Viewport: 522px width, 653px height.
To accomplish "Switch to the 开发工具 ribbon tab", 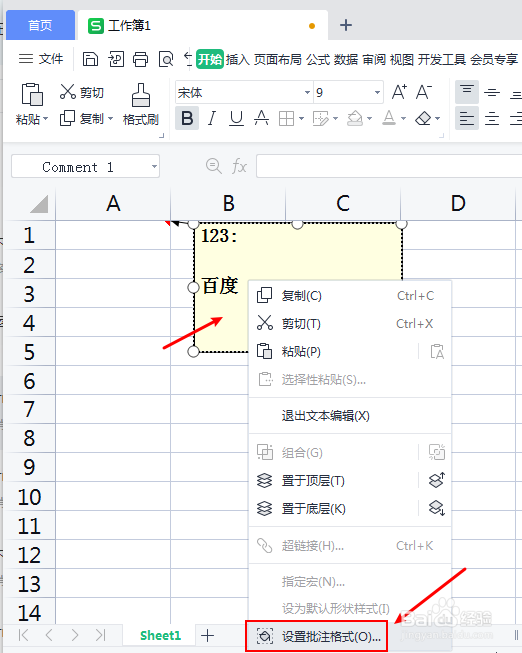I will click(x=442, y=60).
